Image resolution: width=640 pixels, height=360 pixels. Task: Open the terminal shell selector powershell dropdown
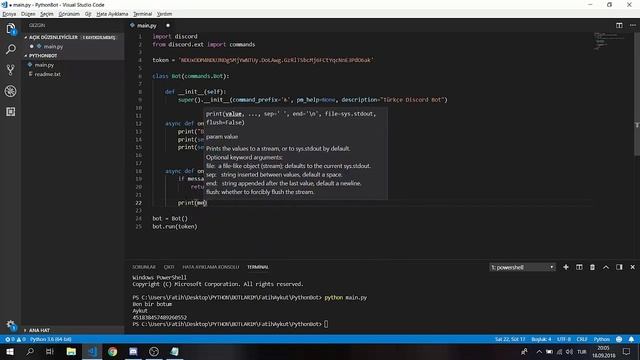(522, 267)
